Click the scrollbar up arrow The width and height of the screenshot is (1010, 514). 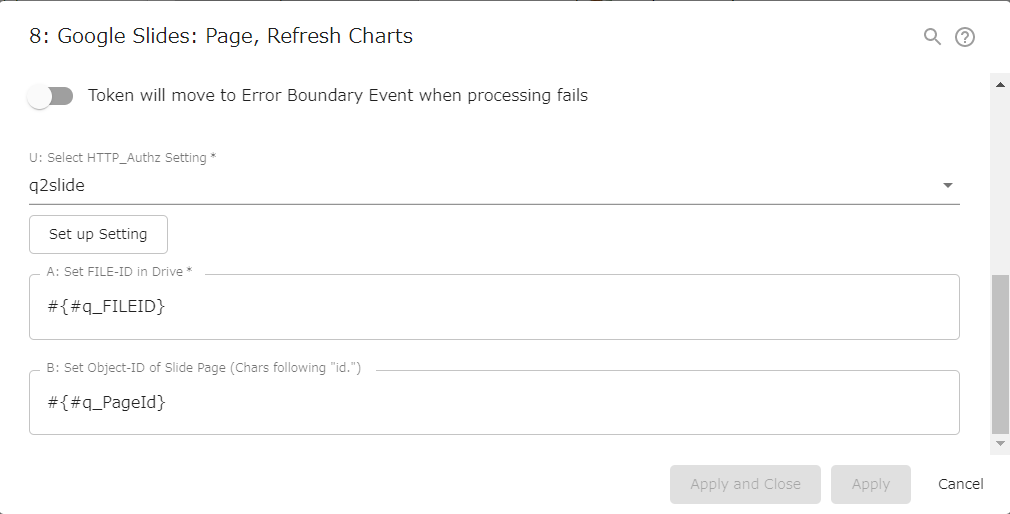(x=1000, y=84)
